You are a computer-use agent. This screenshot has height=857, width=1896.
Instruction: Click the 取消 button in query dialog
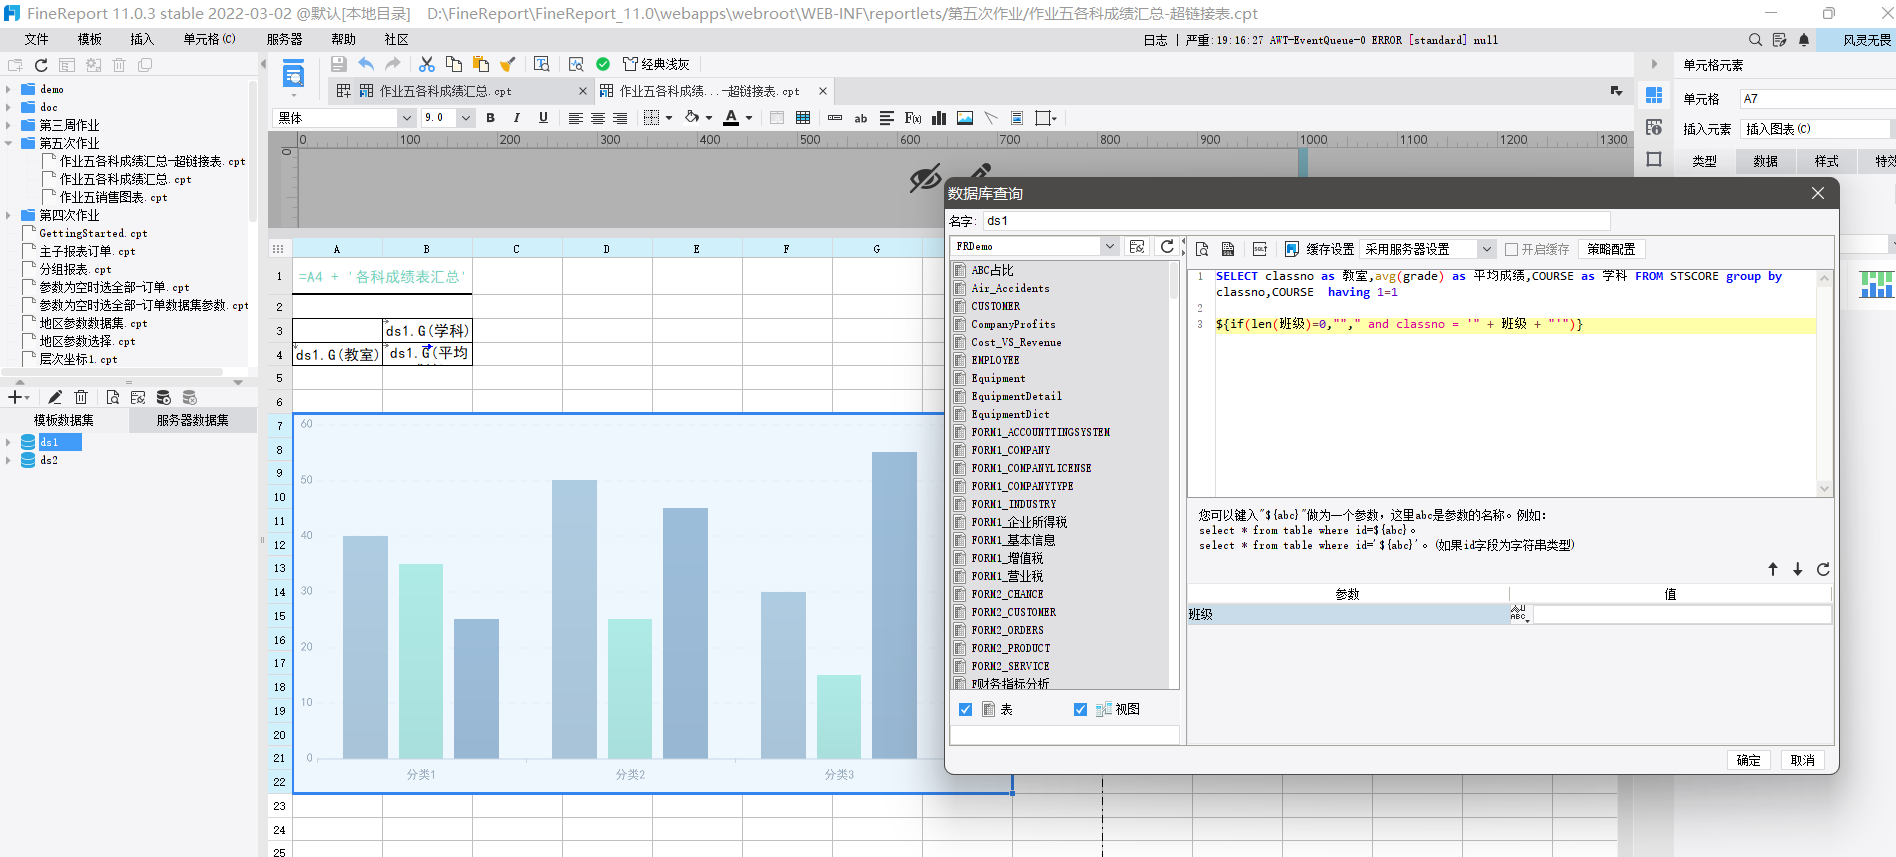coord(1803,760)
